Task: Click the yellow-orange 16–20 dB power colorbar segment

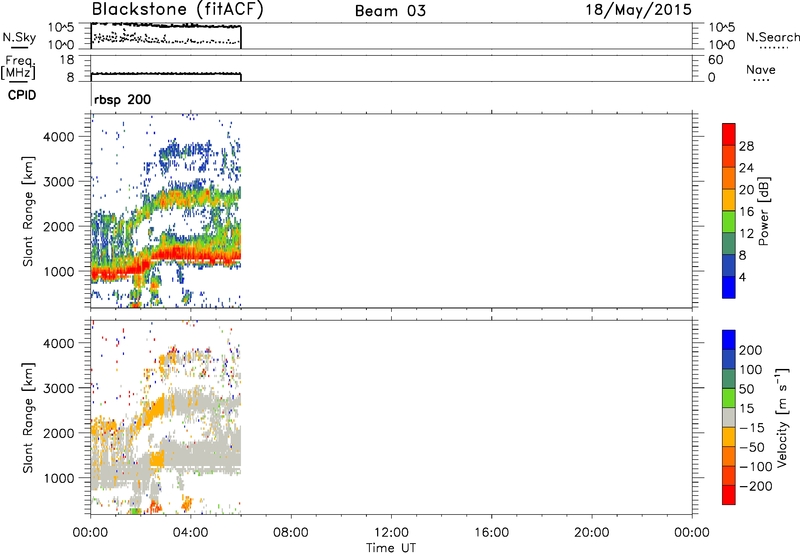Action: tap(729, 200)
